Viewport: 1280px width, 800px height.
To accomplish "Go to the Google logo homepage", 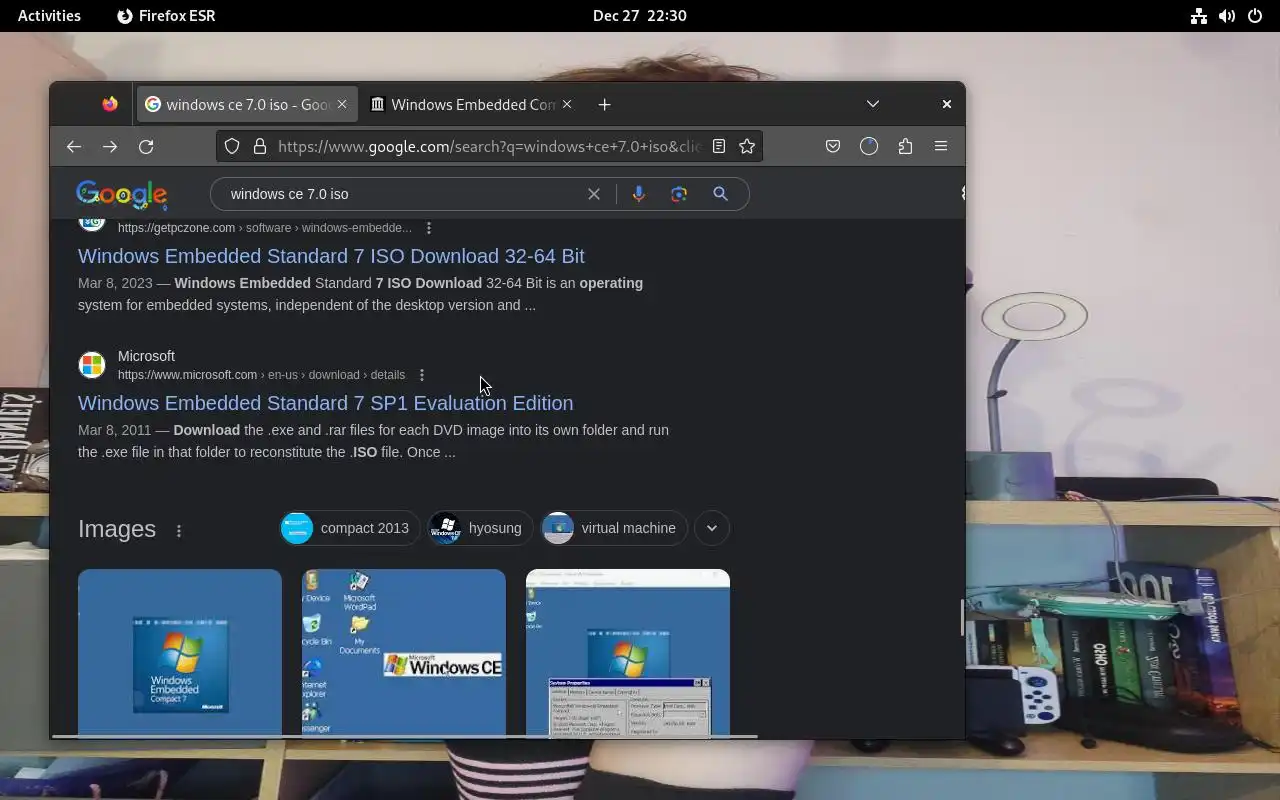I will (x=122, y=195).
